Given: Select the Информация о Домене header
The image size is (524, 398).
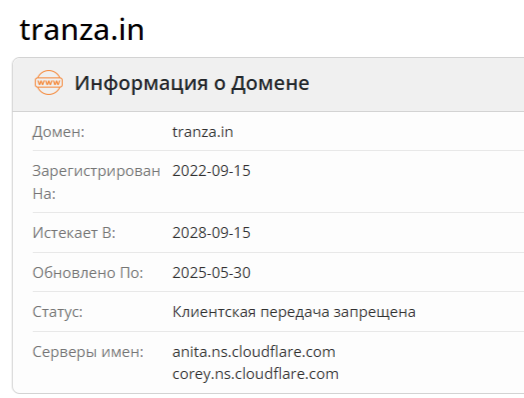Looking at the screenshot, I should point(192,83).
